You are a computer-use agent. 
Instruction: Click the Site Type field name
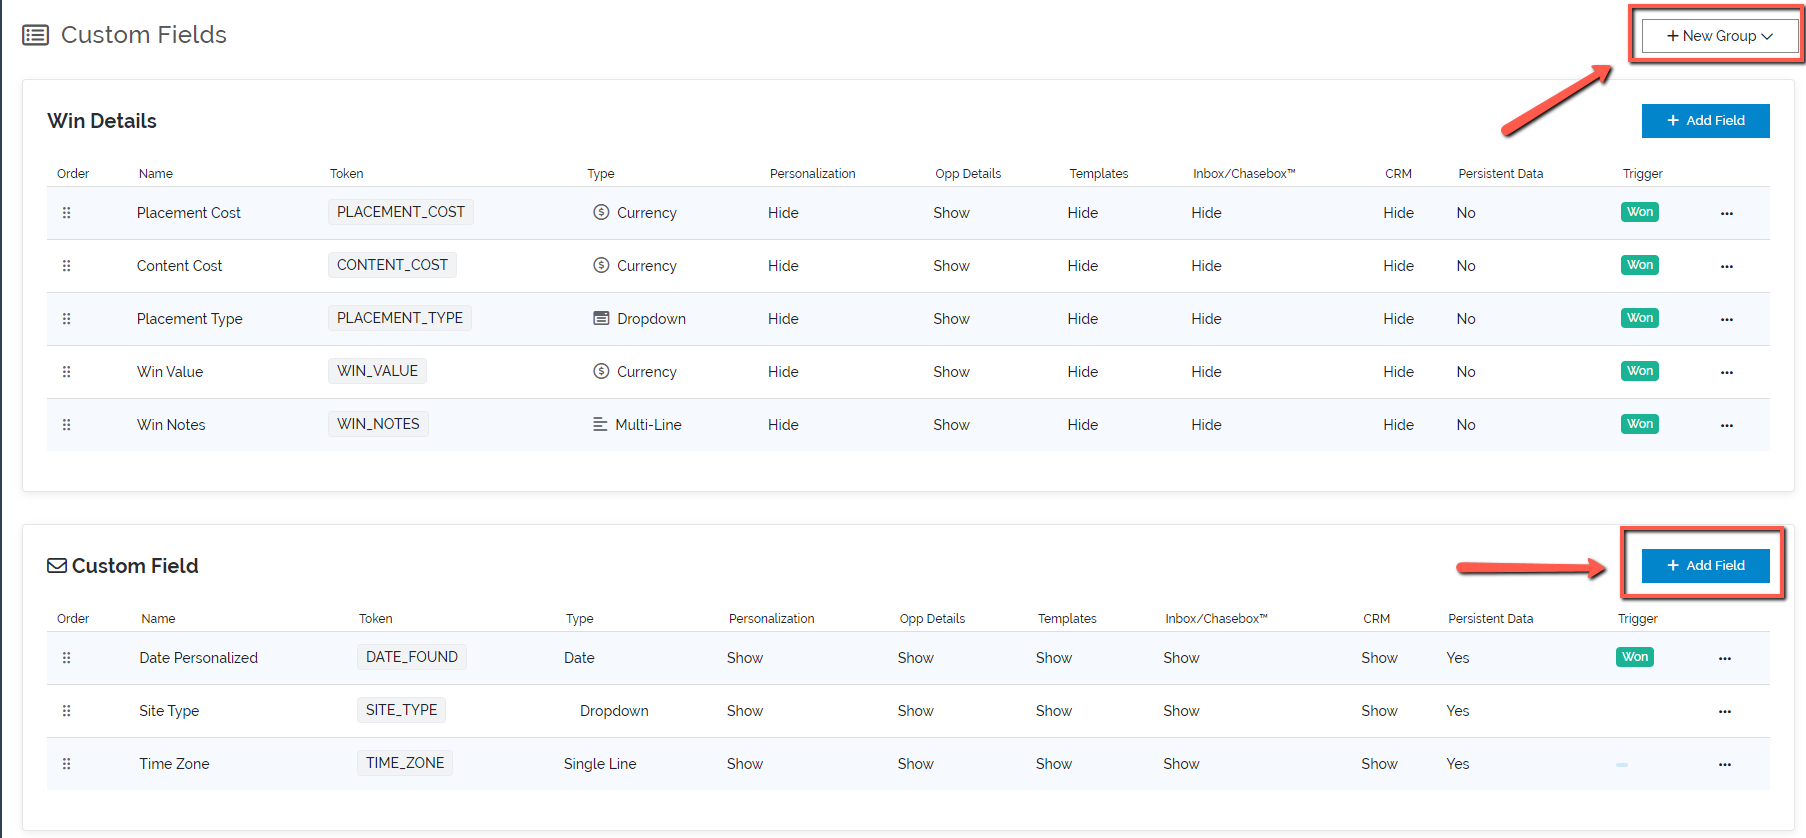click(169, 711)
